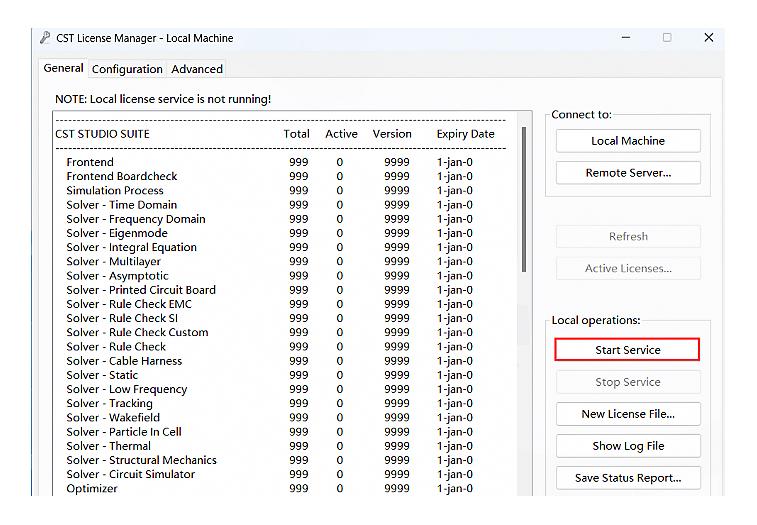Open the Active Licenses list
This screenshot has height=525, width=757.
tap(628, 268)
